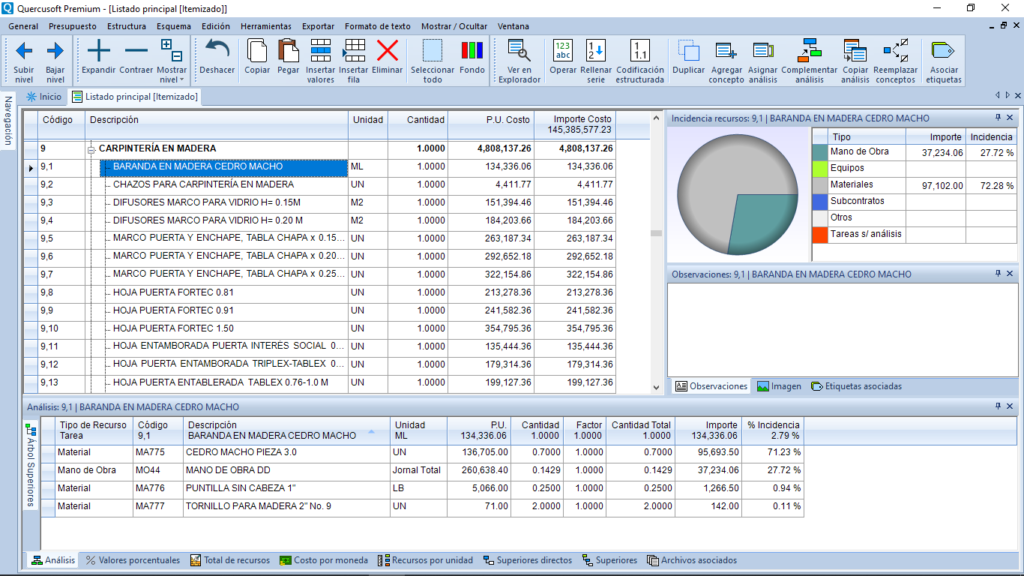Click the Agregar concepto icon
This screenshot has width=1024, height=576.
click(x=726, y=51)
